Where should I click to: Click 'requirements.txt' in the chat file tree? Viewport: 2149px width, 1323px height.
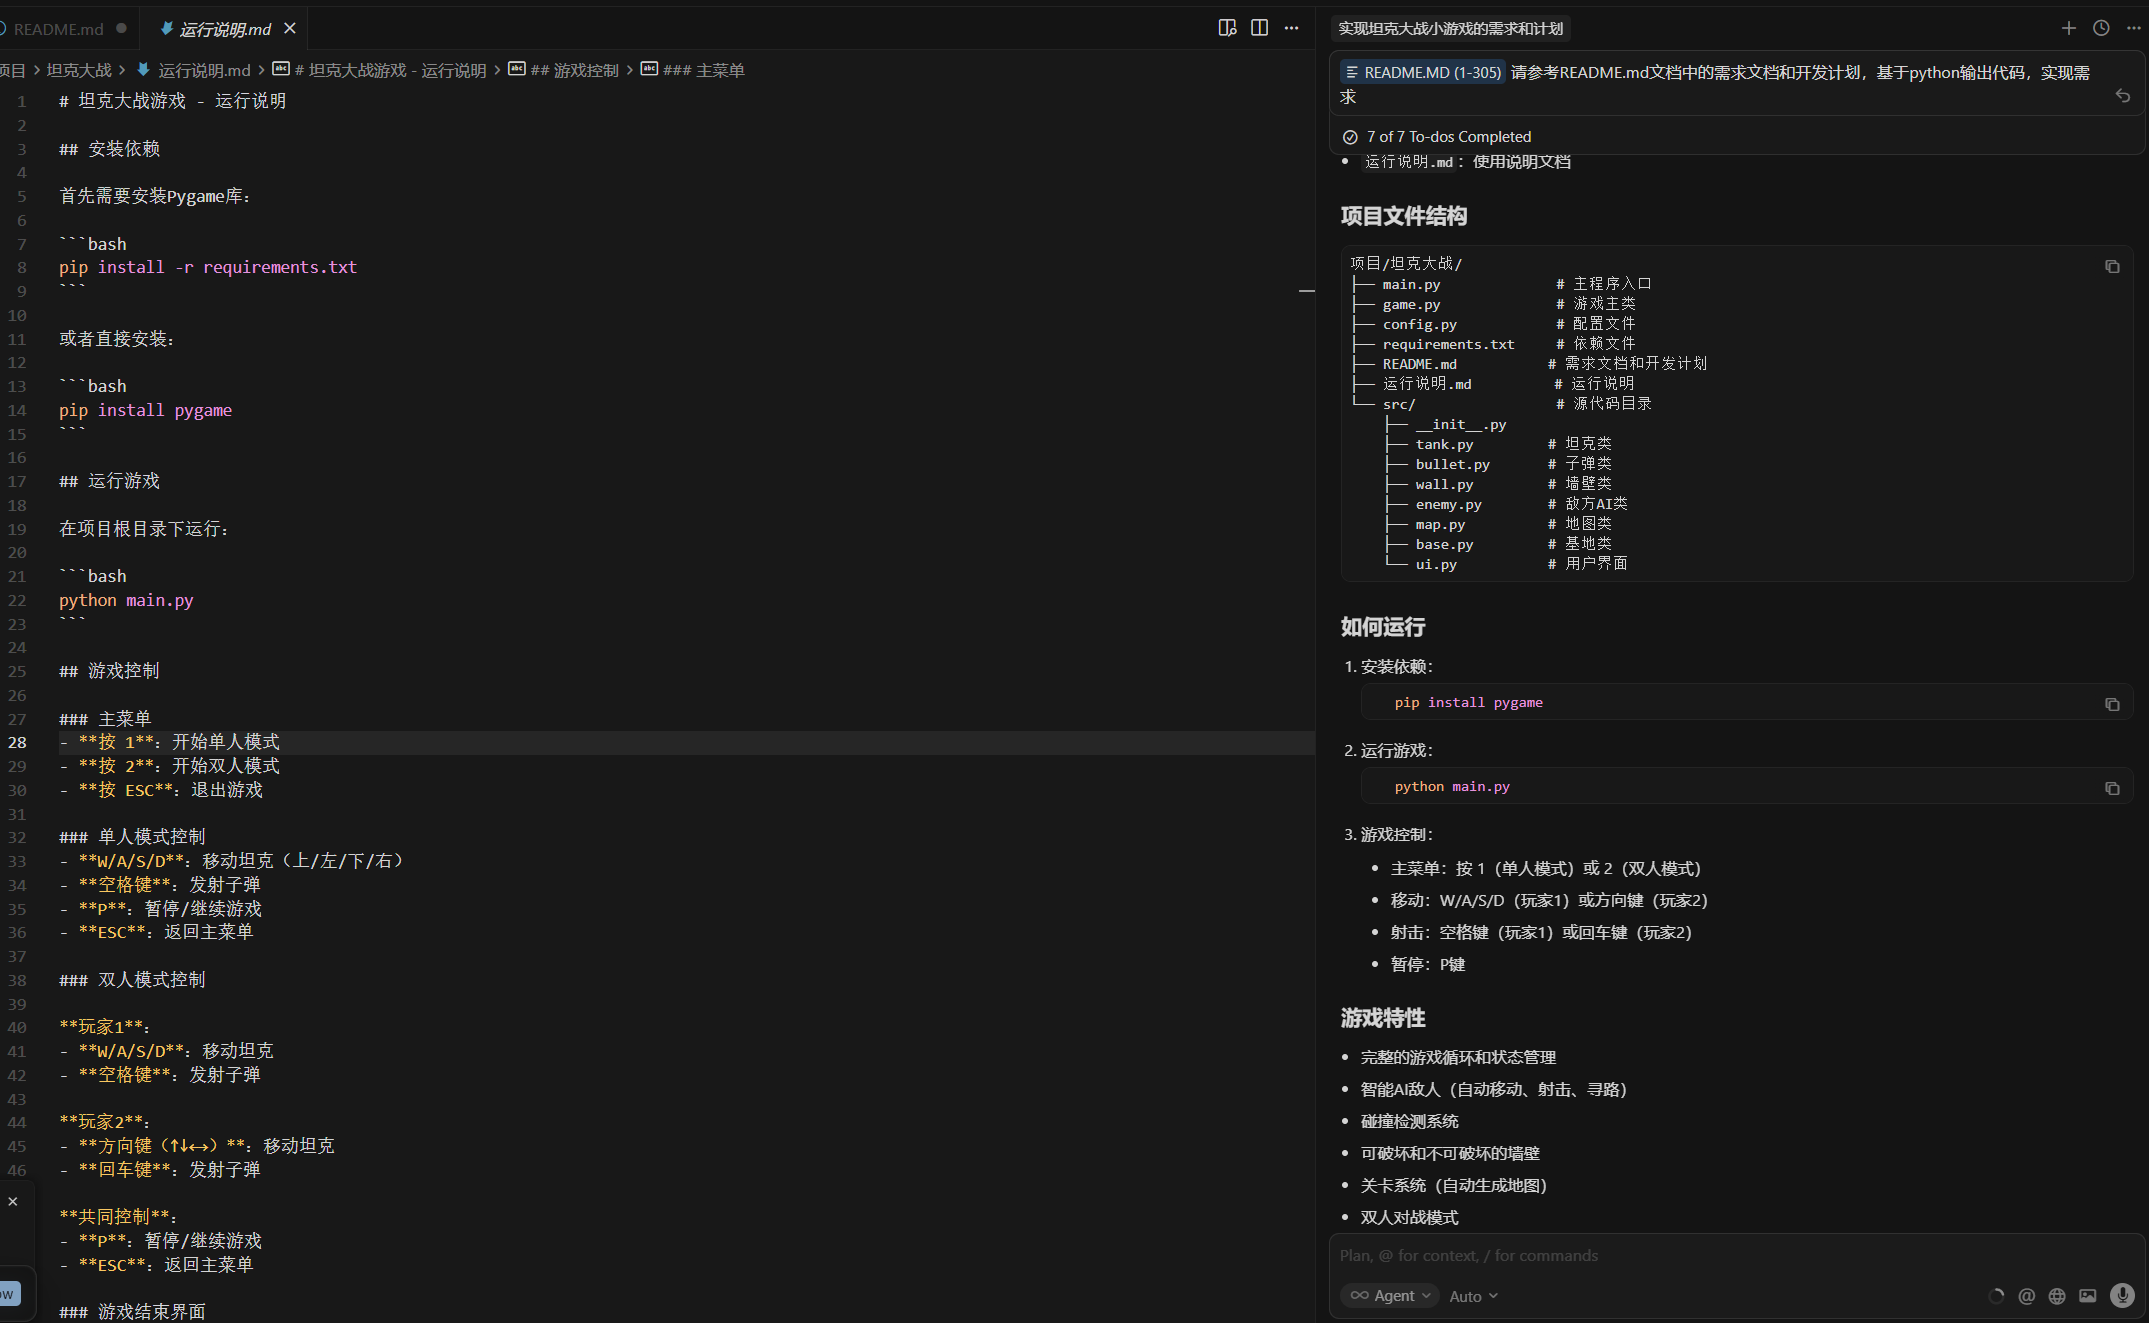pyautogui.click(x=1448, y=344)
